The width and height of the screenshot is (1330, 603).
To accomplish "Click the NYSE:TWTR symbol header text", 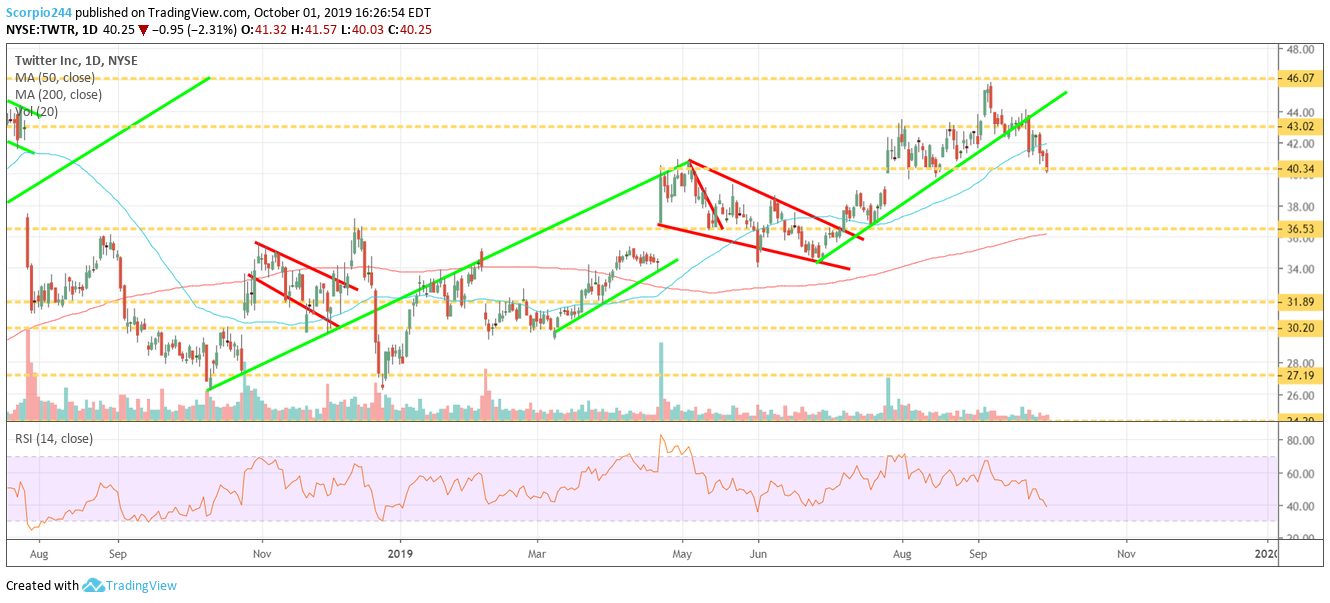I will (39, 30).
